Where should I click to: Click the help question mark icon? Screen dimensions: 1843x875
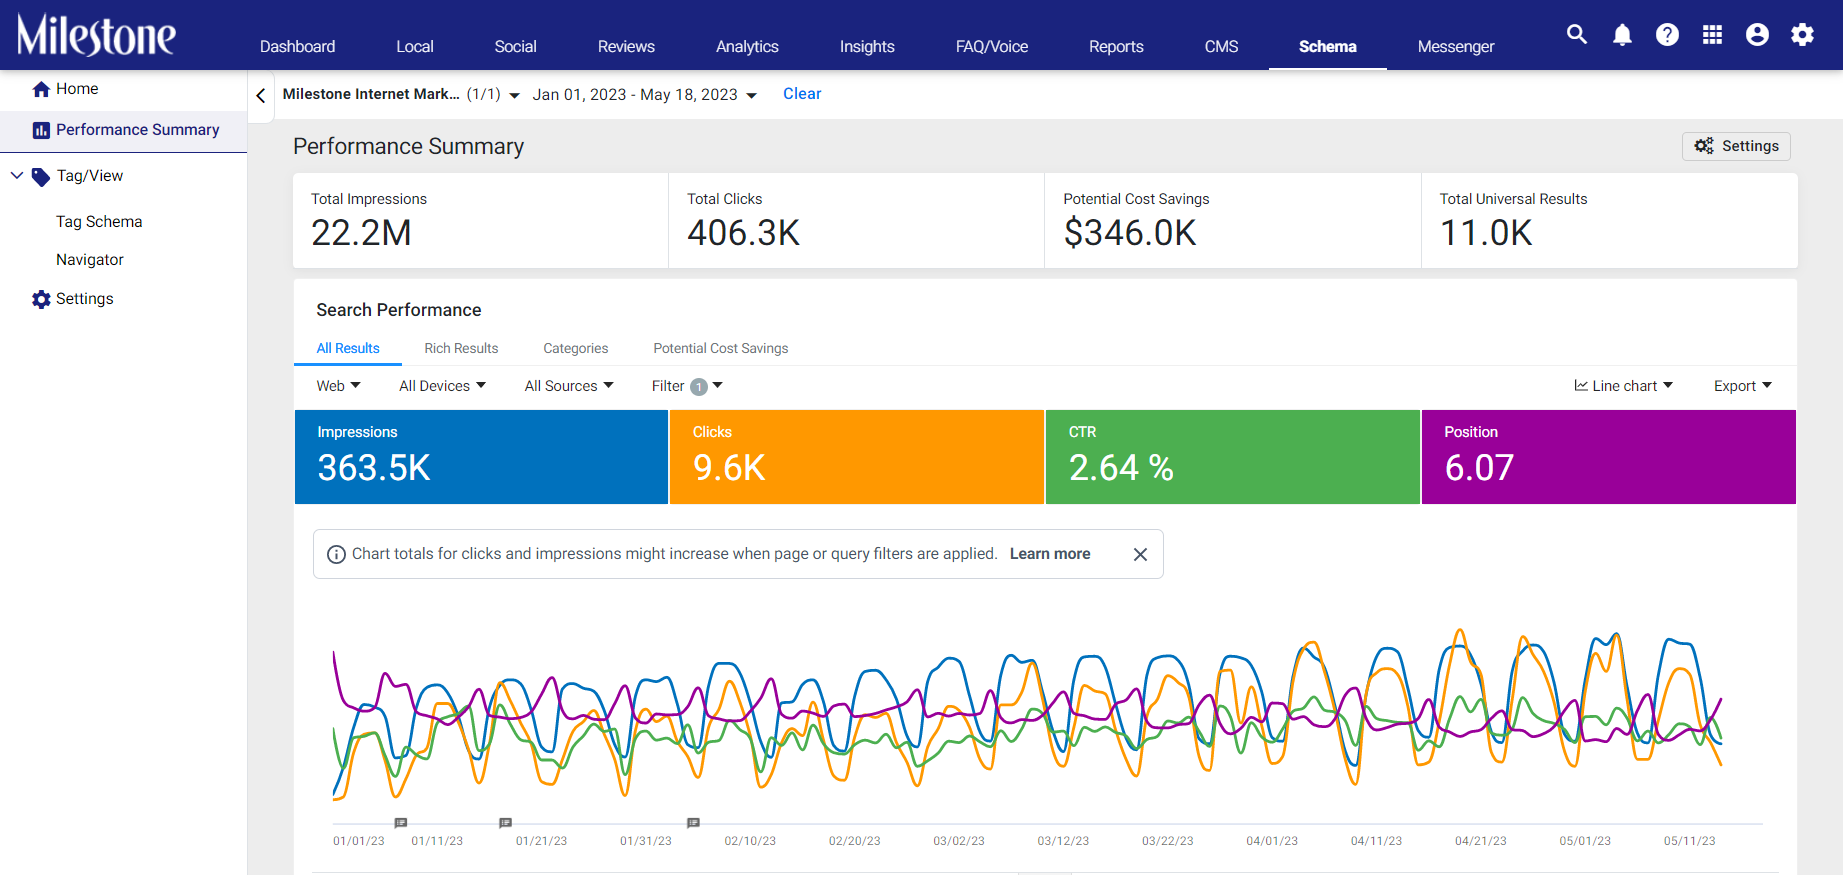pyautogui.click(x=1667, y=35)
